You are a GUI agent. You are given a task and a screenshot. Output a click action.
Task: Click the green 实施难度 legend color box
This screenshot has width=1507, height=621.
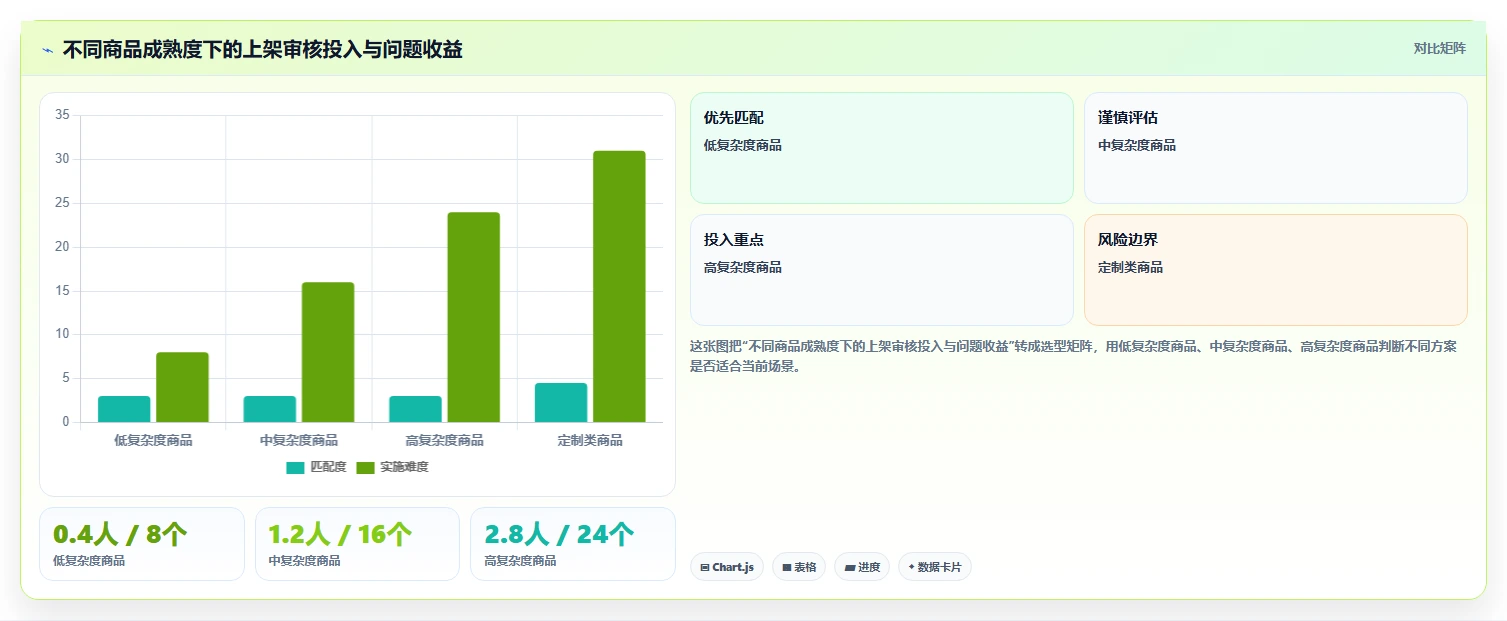pyautogui.click(x=365, y=467)
